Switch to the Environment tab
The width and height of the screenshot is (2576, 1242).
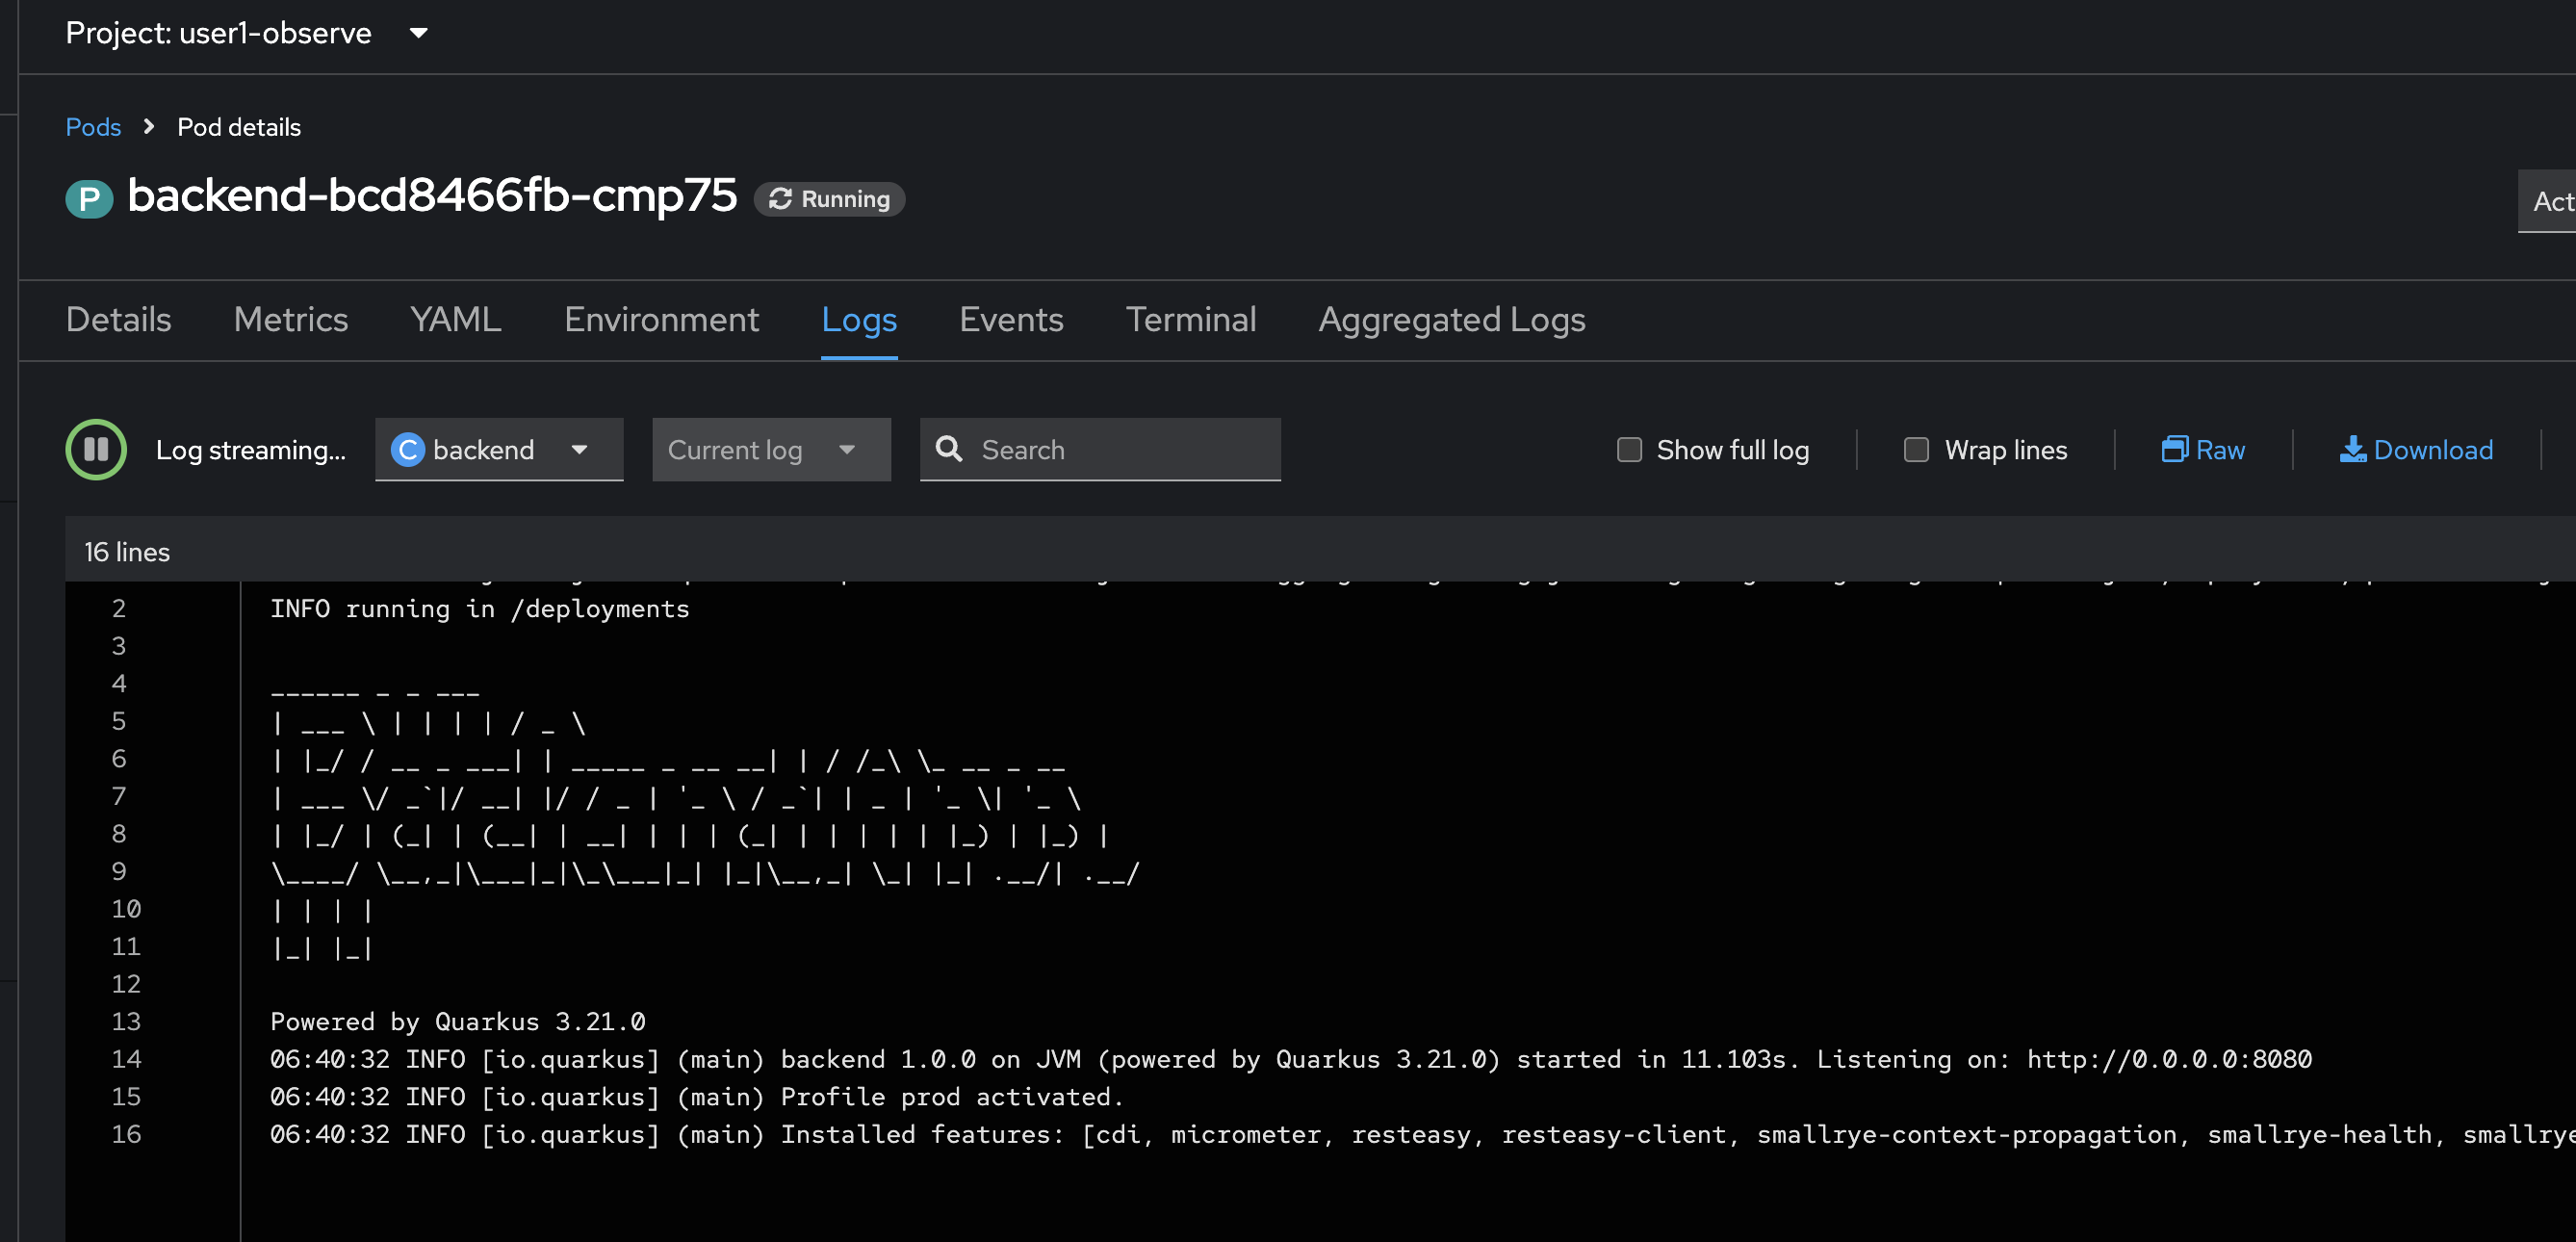pyautogui.click(x=661, y=320)
